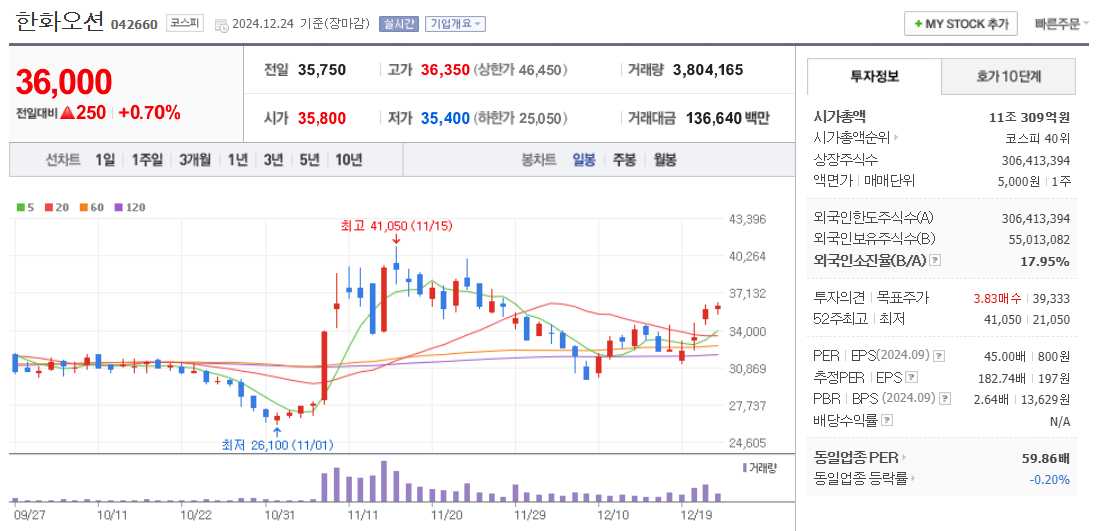The image size is (1098, 531).
Task: Click the 외국인소진율 value 17.95%
Action: click(1046, 261)
